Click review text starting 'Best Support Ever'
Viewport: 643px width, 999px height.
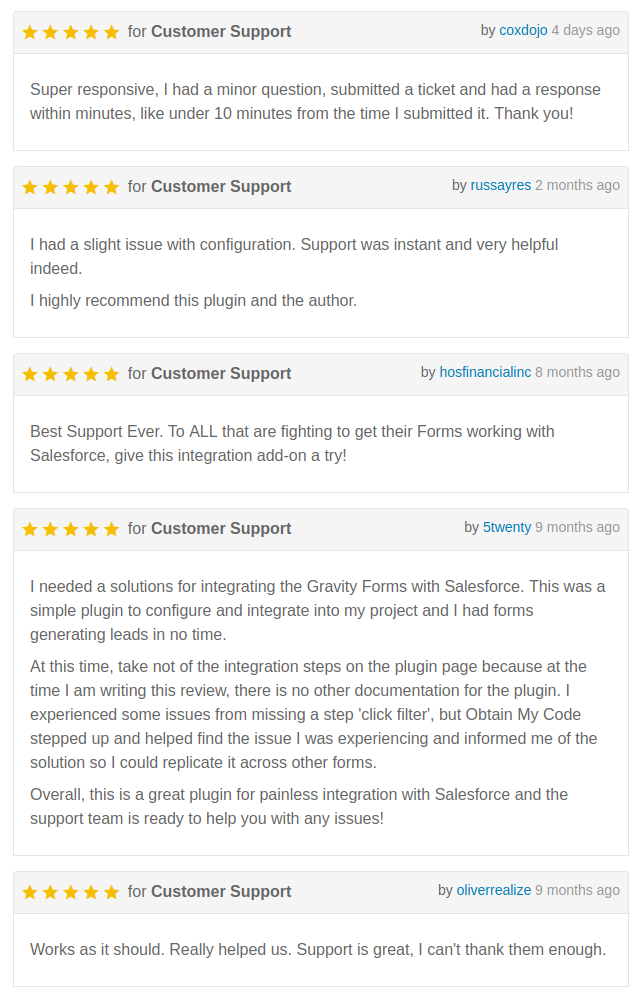point(292,443)
